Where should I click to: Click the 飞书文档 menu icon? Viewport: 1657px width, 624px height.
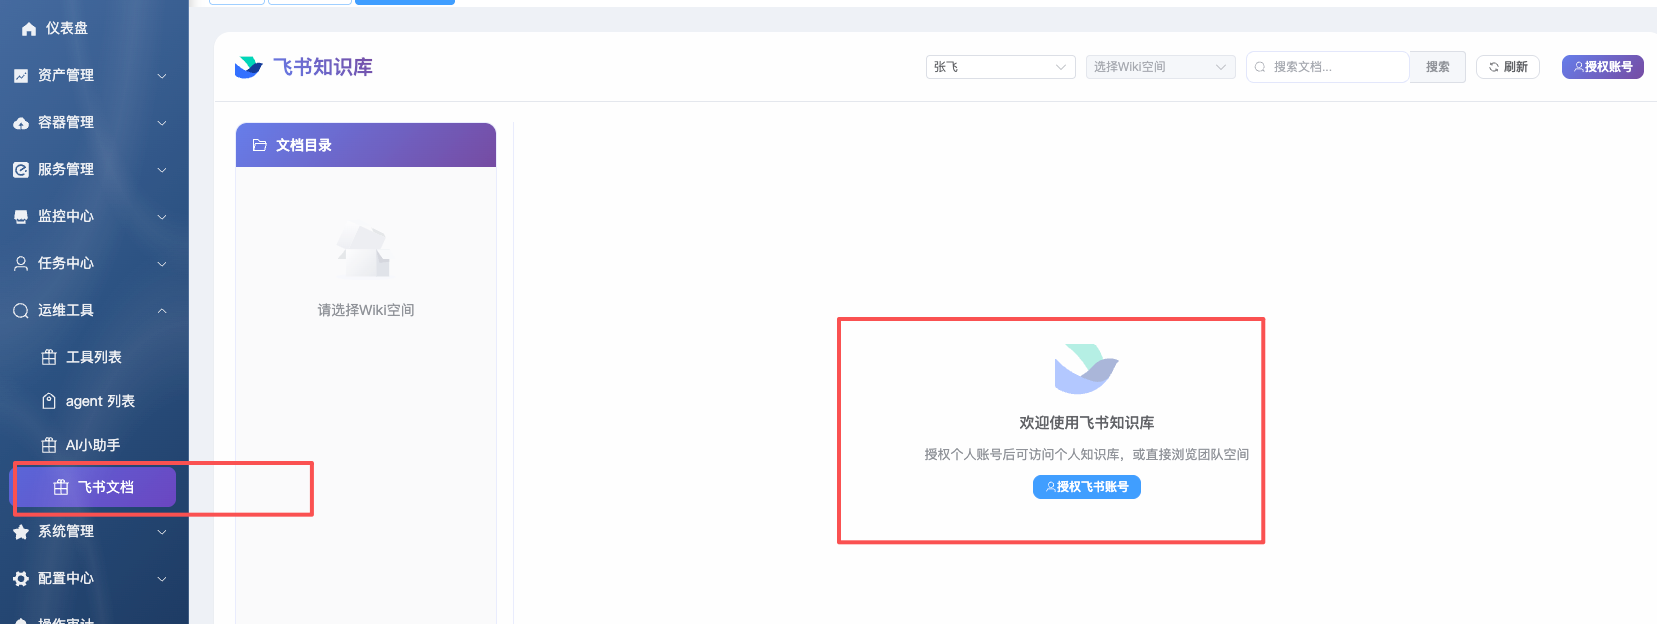pos(61,487)
